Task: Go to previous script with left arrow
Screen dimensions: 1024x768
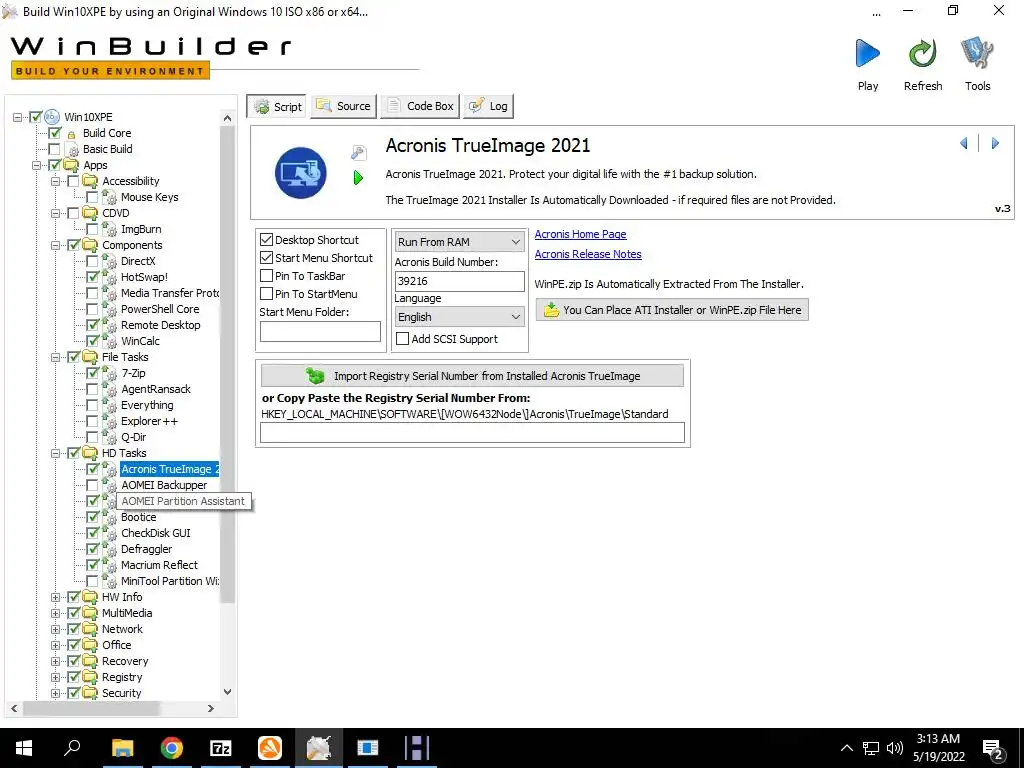Action: point(964,143)
